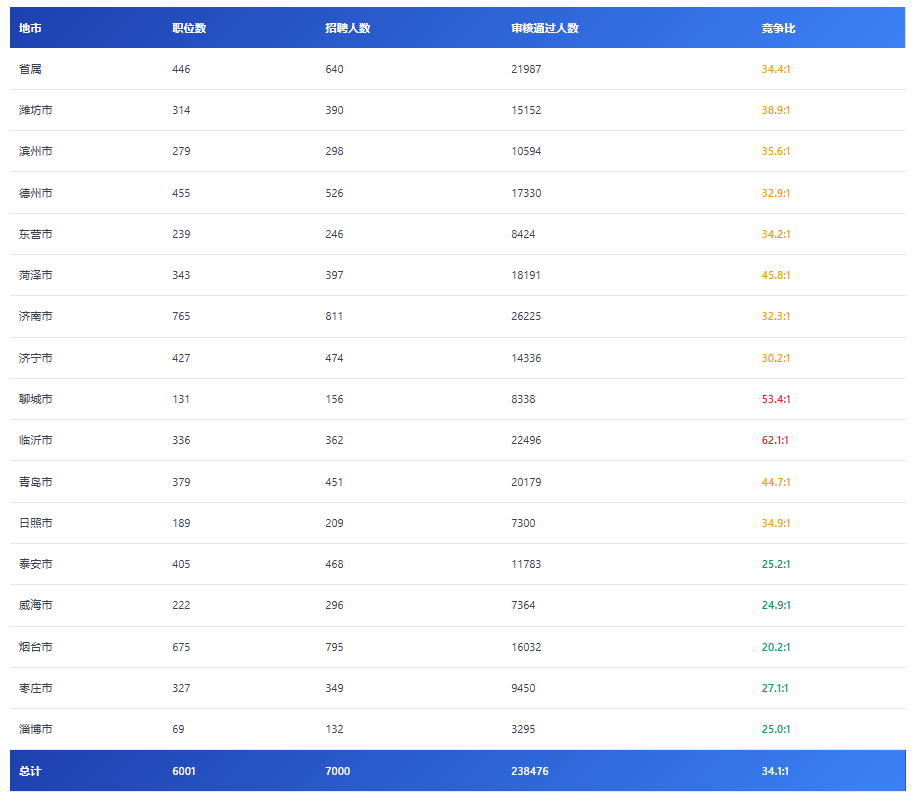Click the 26225 approved count for 济南市
Screen dimensions: 915x795
[526, 316]
